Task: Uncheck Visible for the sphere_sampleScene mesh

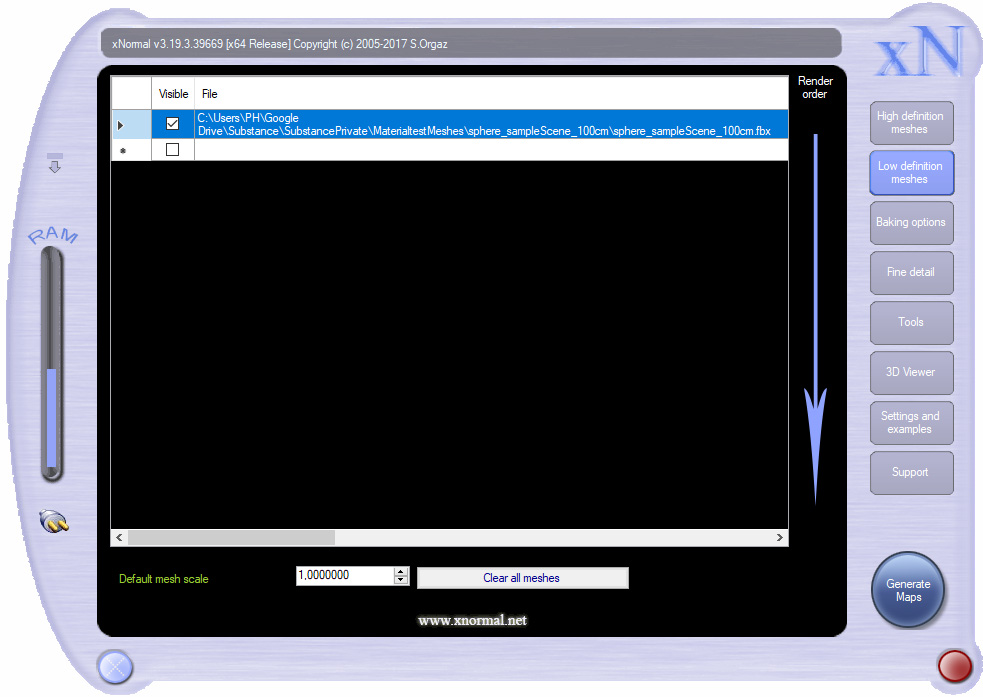Action: [173, 124]
